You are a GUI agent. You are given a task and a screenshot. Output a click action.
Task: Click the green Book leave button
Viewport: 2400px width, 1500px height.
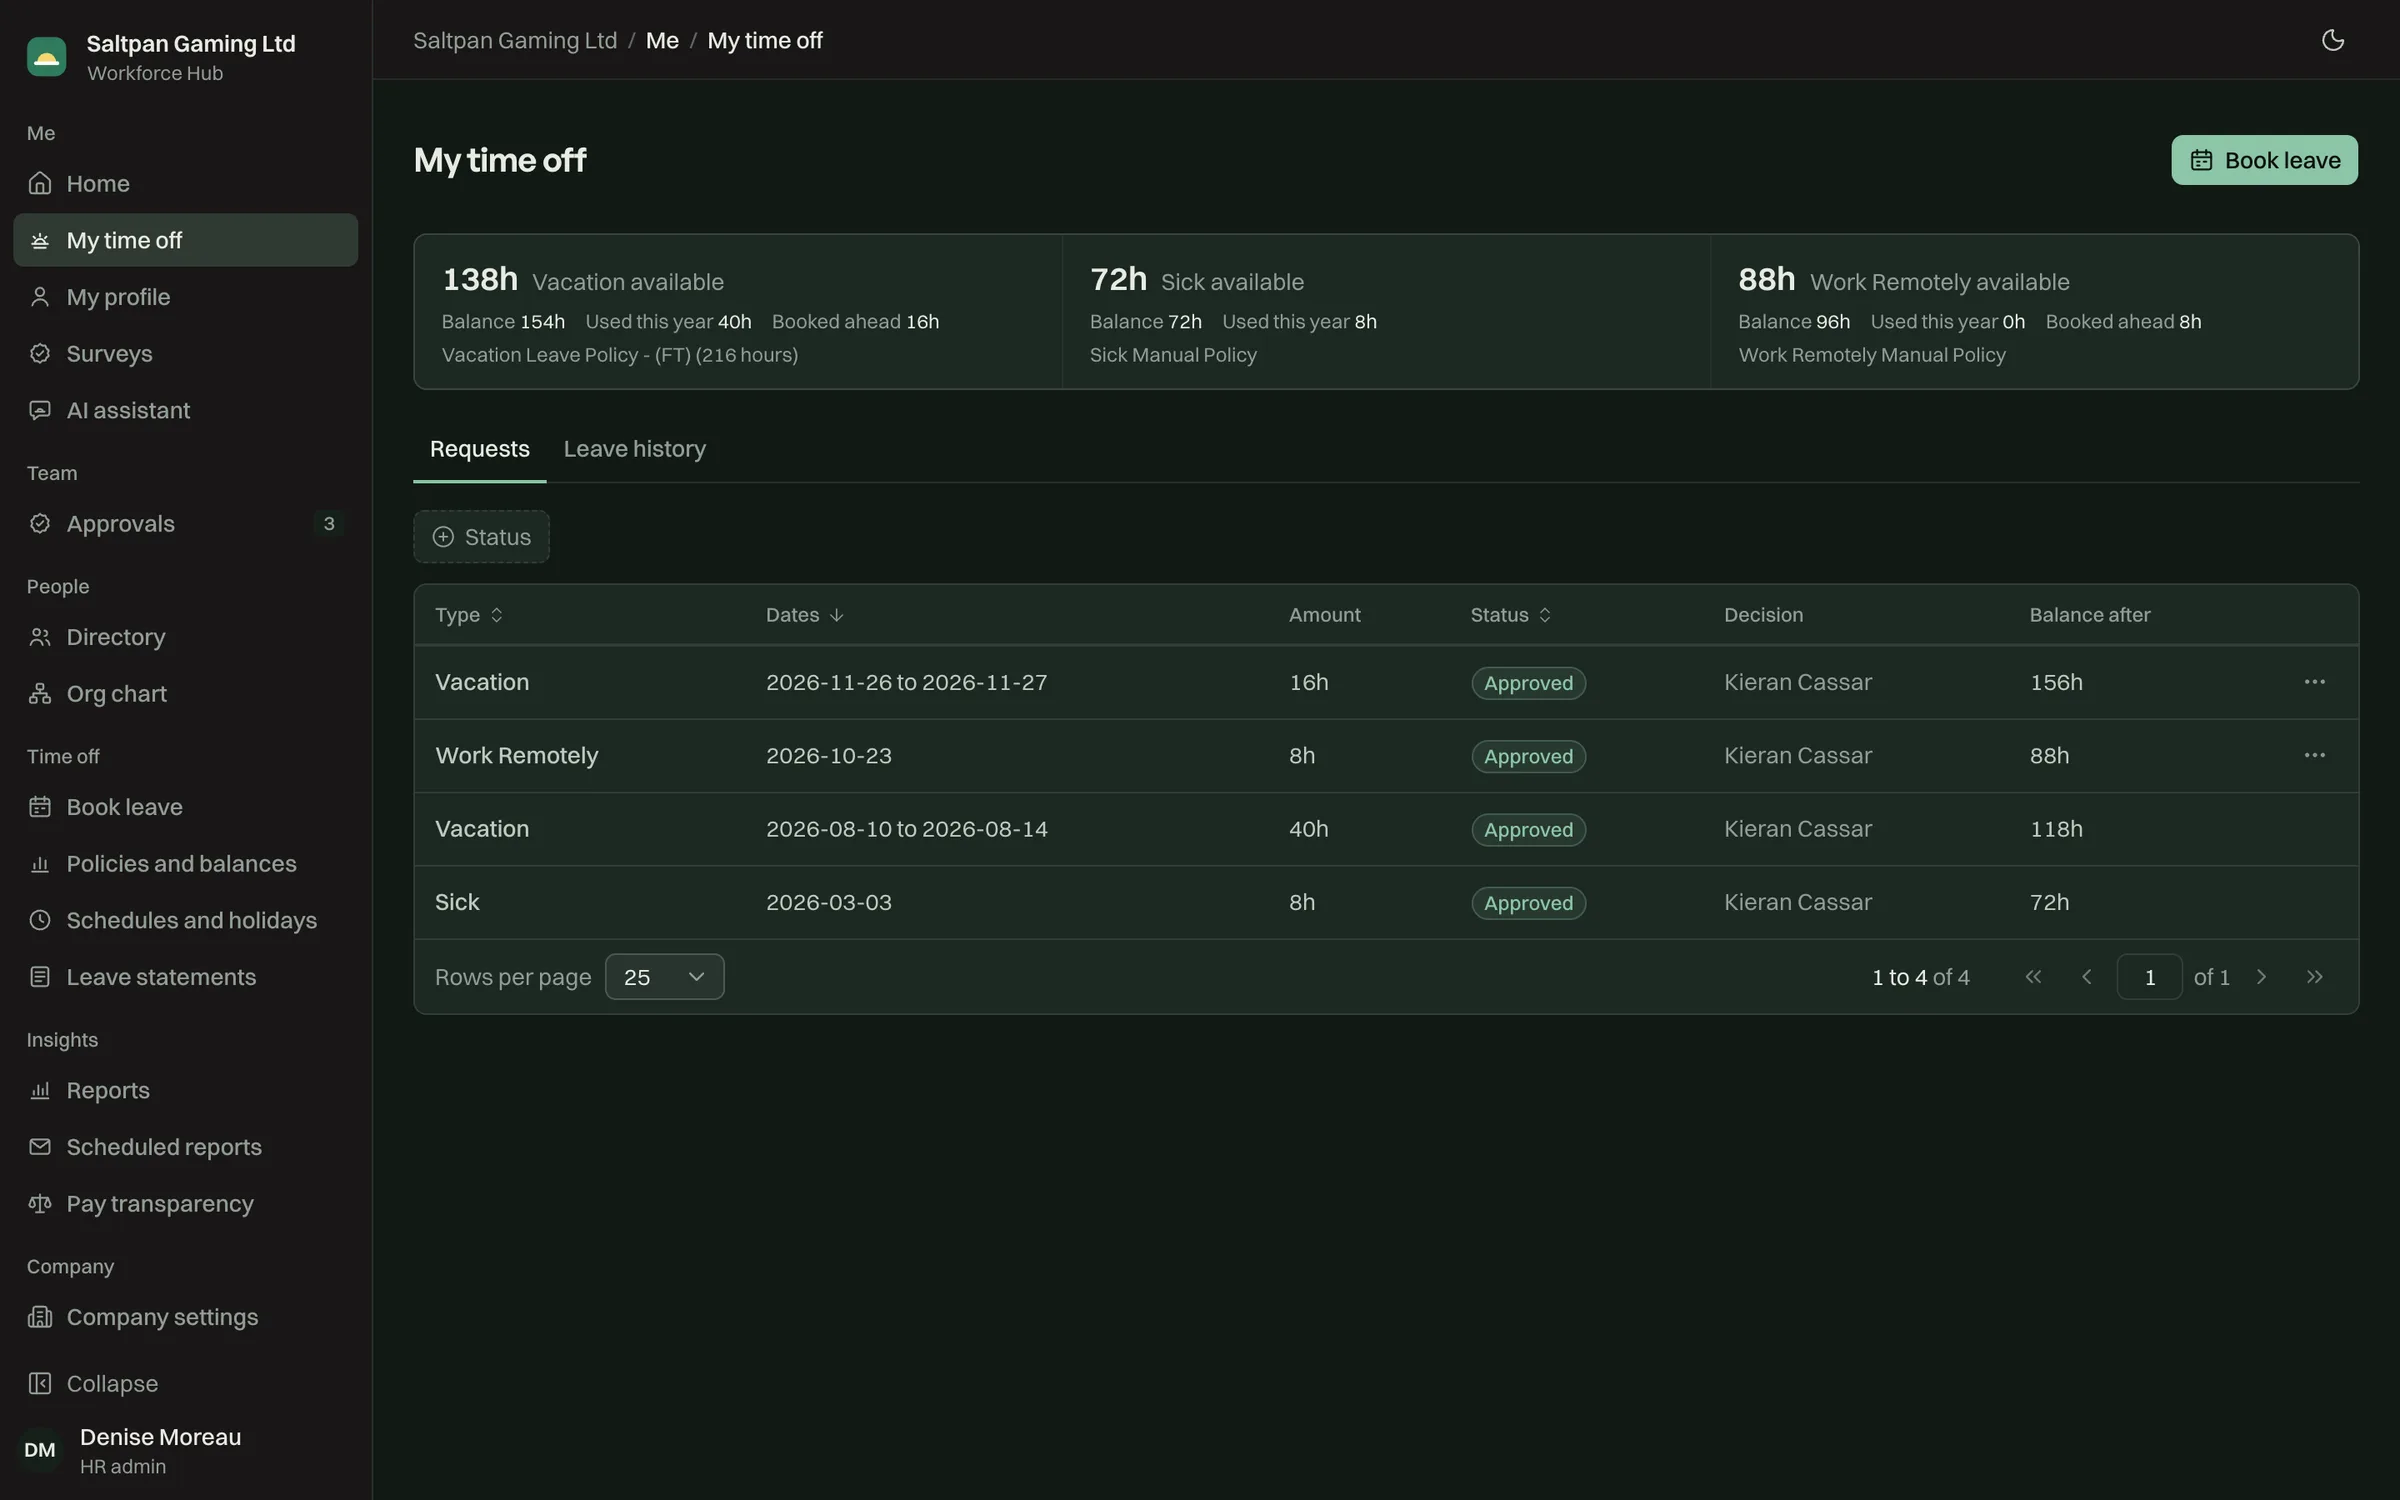point(2264,160)
